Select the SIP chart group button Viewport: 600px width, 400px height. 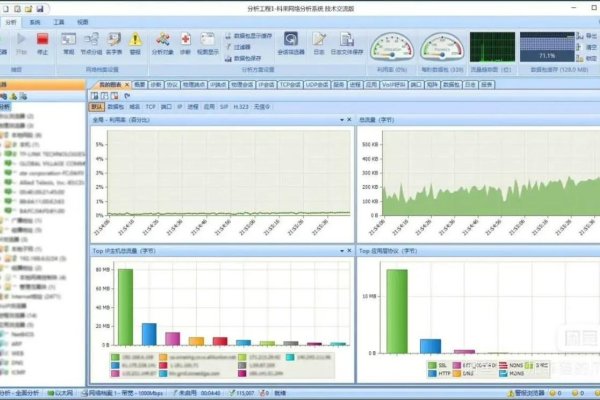(x=224, y=107)
